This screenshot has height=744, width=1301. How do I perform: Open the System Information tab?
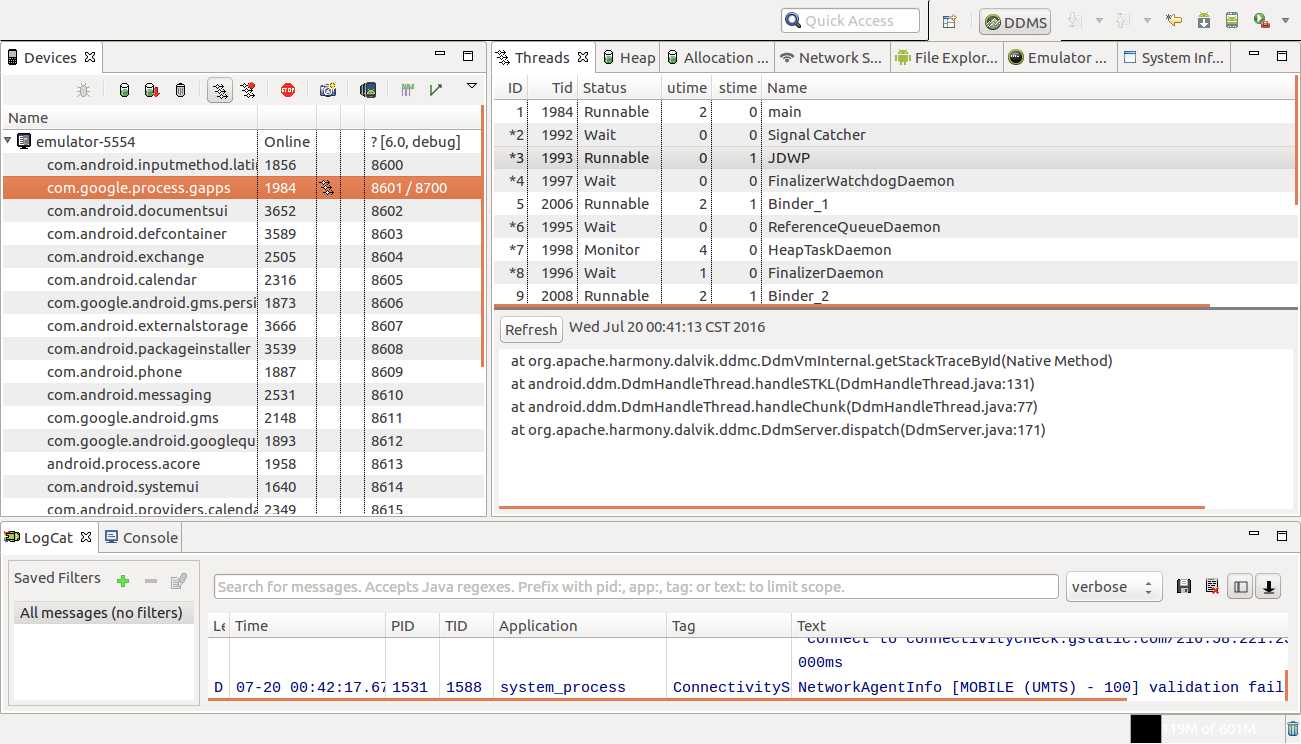tap(1174, 58)
